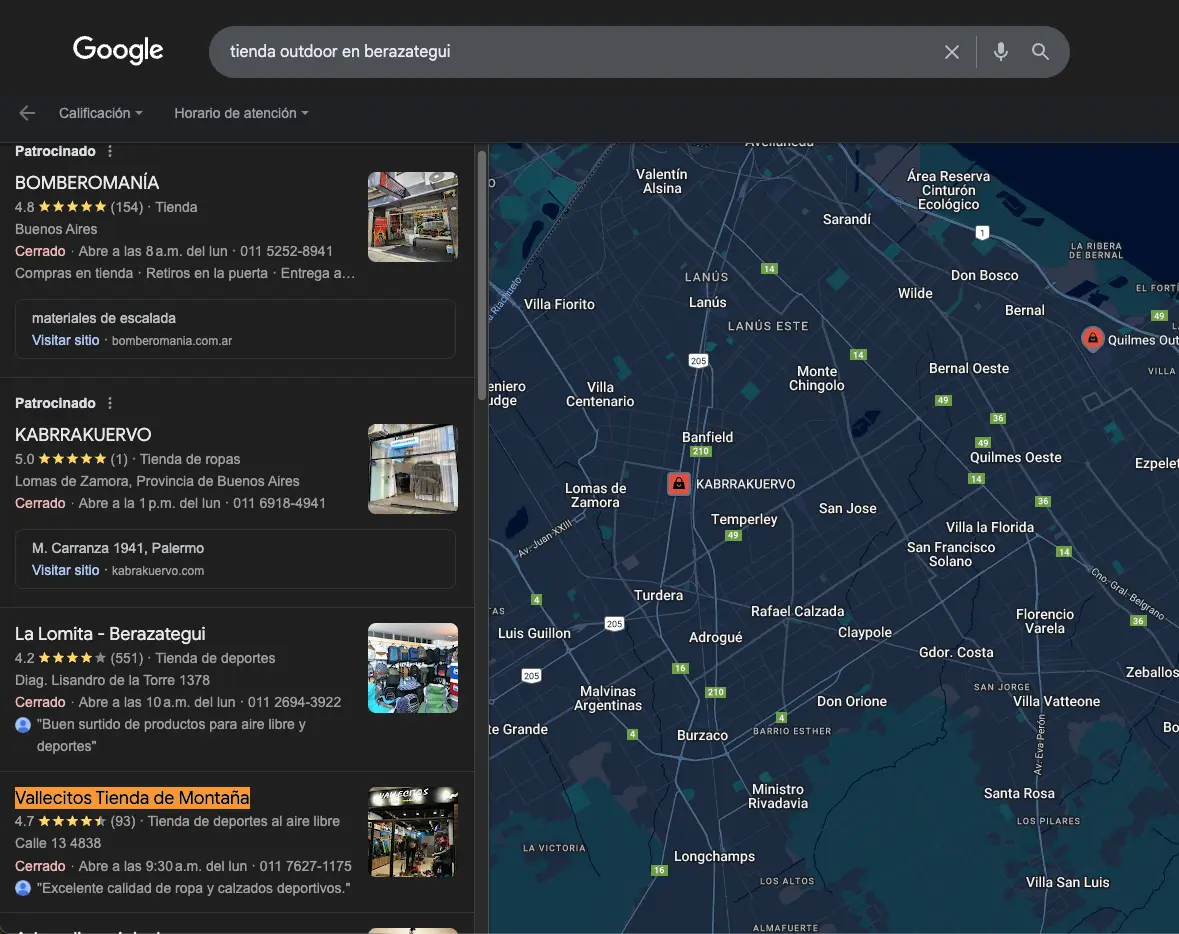Click the Google logo
Screen dimensions: 1179x934
[x=118, y=50]
